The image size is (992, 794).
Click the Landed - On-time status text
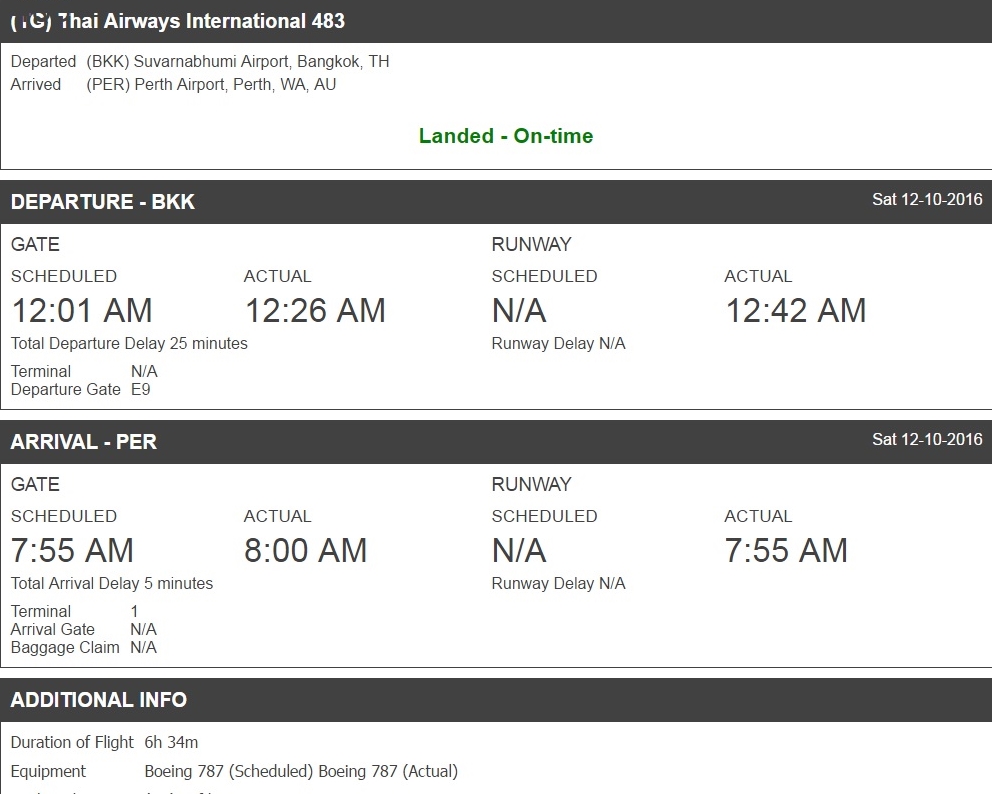click(x=505, y=136)
